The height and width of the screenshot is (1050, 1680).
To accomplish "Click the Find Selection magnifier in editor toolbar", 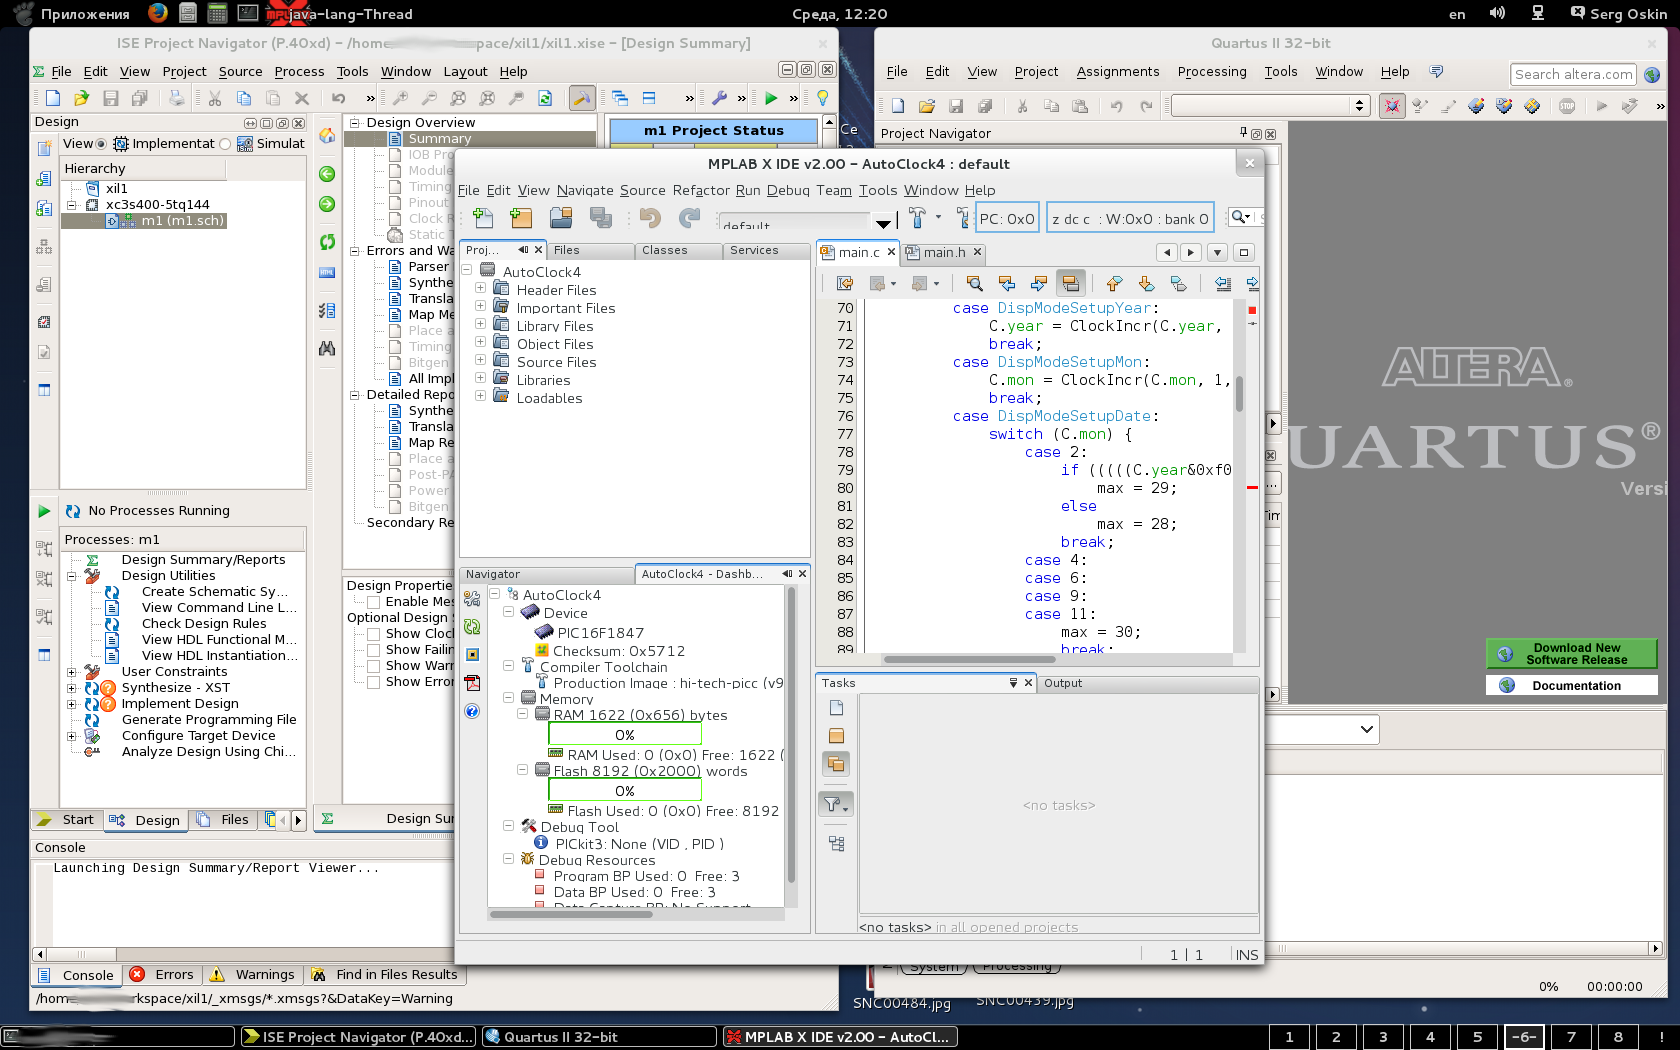I will (974, 284).
